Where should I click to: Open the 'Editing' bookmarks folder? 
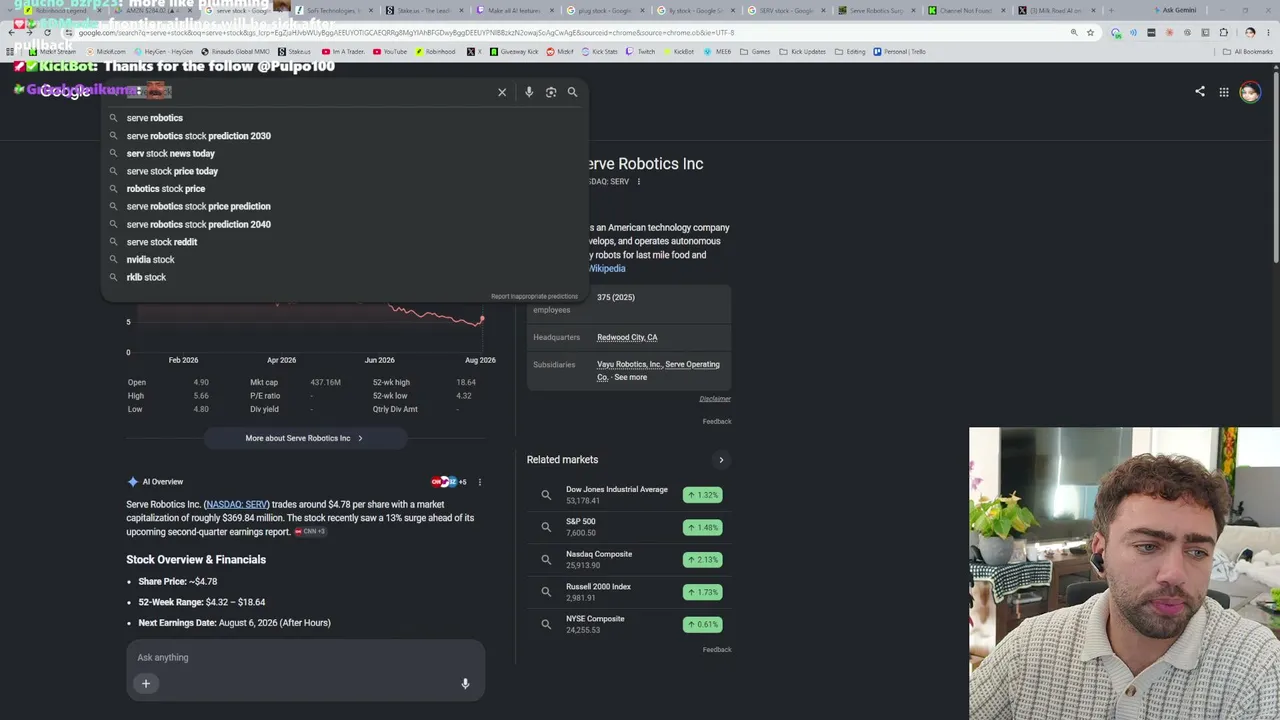coord(850,52)
